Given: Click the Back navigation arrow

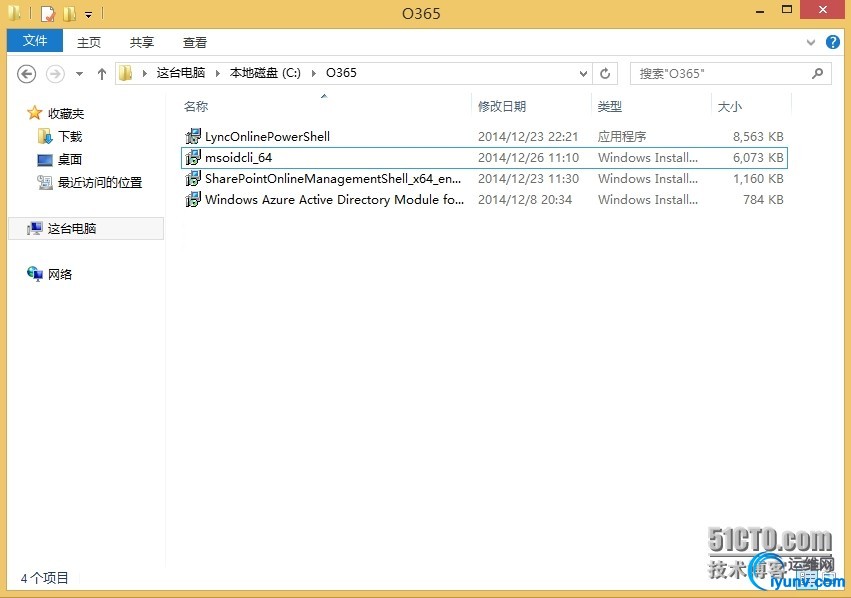Looking at the screenshot, I should [27, 73].
